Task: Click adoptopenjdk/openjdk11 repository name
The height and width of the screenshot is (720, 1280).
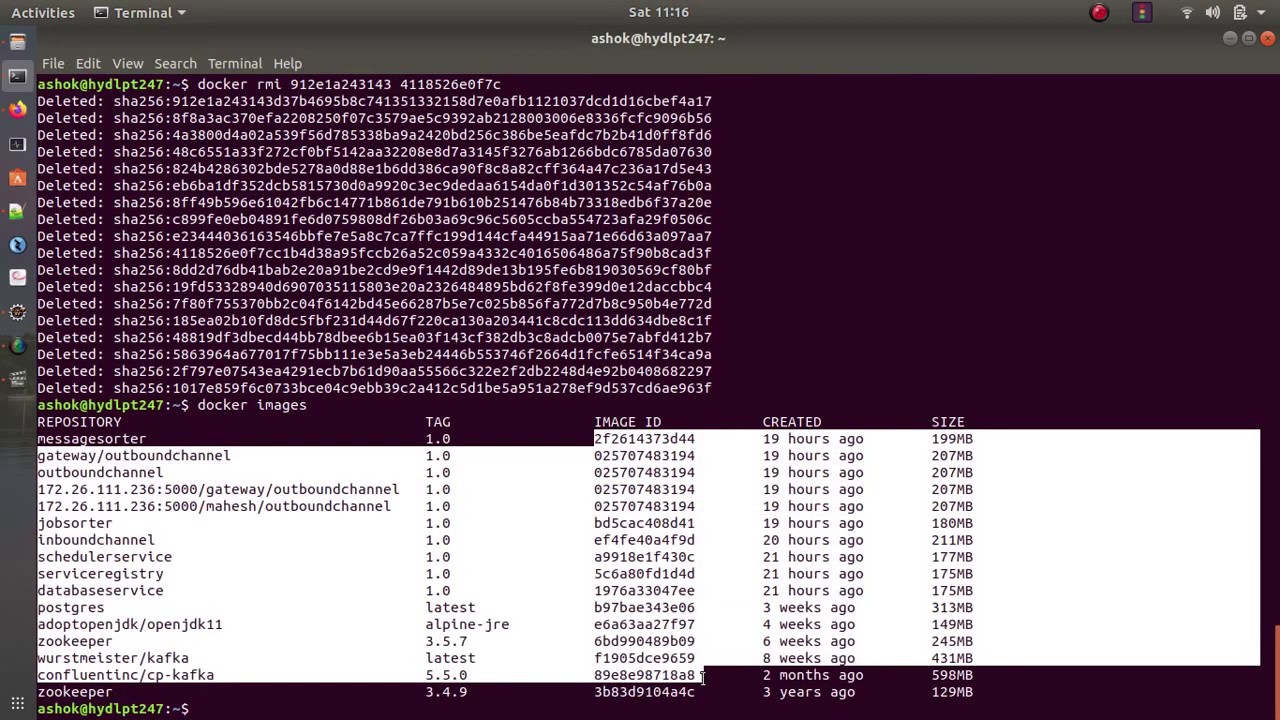Action: point(130,624)
